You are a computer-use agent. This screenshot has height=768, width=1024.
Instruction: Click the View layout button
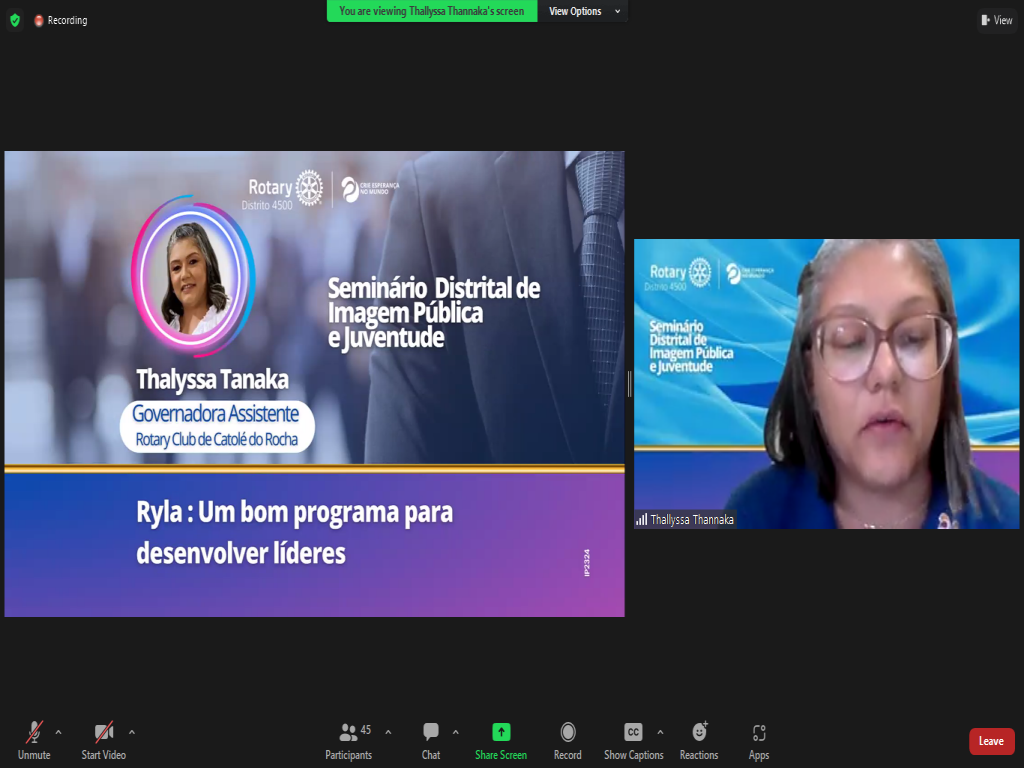point(997,20)
